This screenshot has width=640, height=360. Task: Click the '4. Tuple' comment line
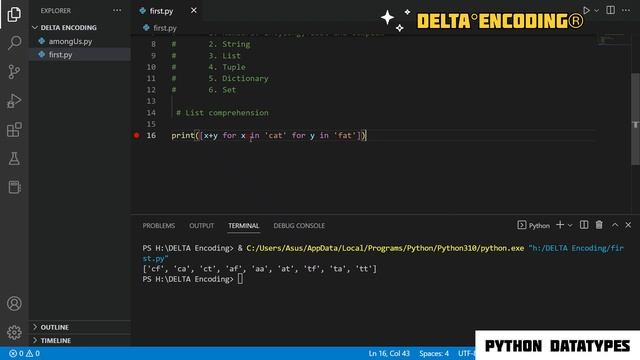227,67
